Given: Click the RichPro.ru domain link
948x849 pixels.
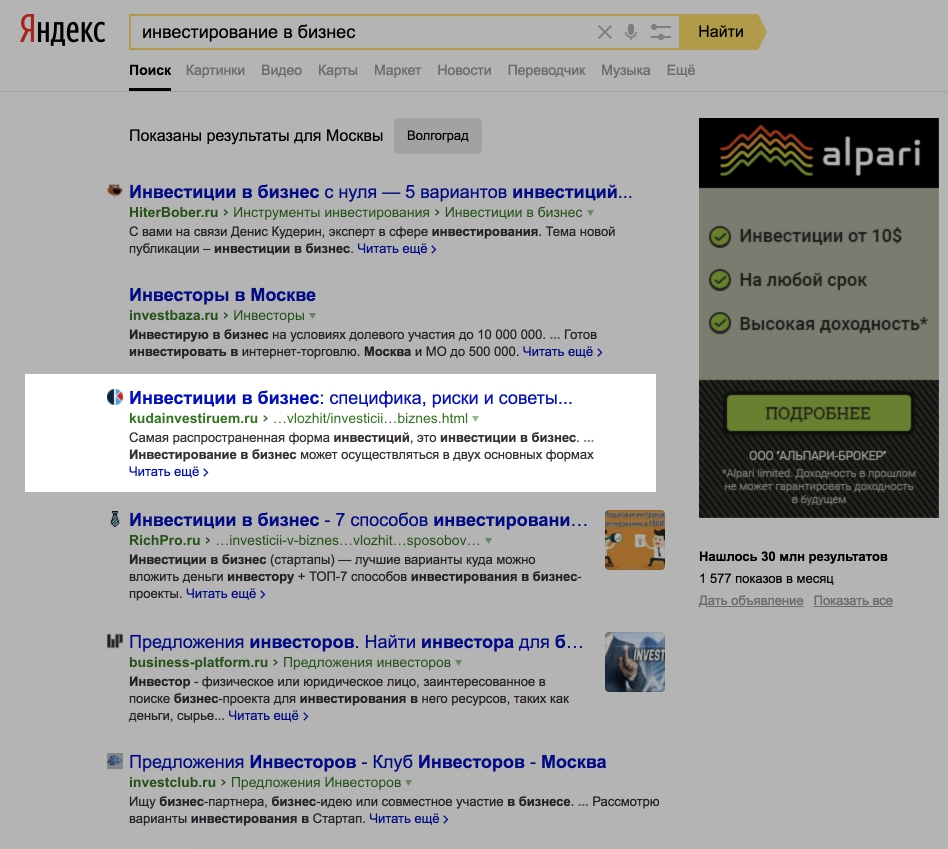Looking at the screenshot, I should click(164, 540).
